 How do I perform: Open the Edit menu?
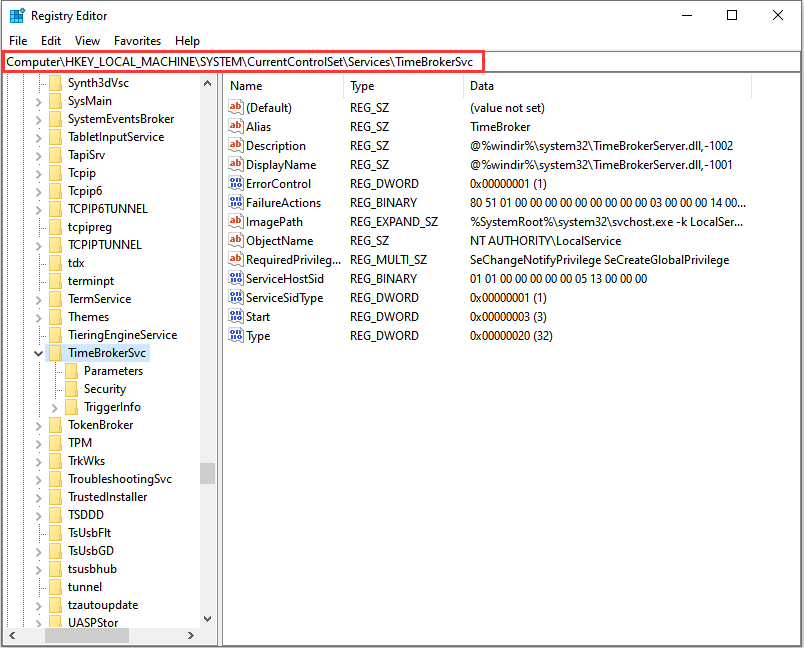pyautogui.click(x=51, y=40)
